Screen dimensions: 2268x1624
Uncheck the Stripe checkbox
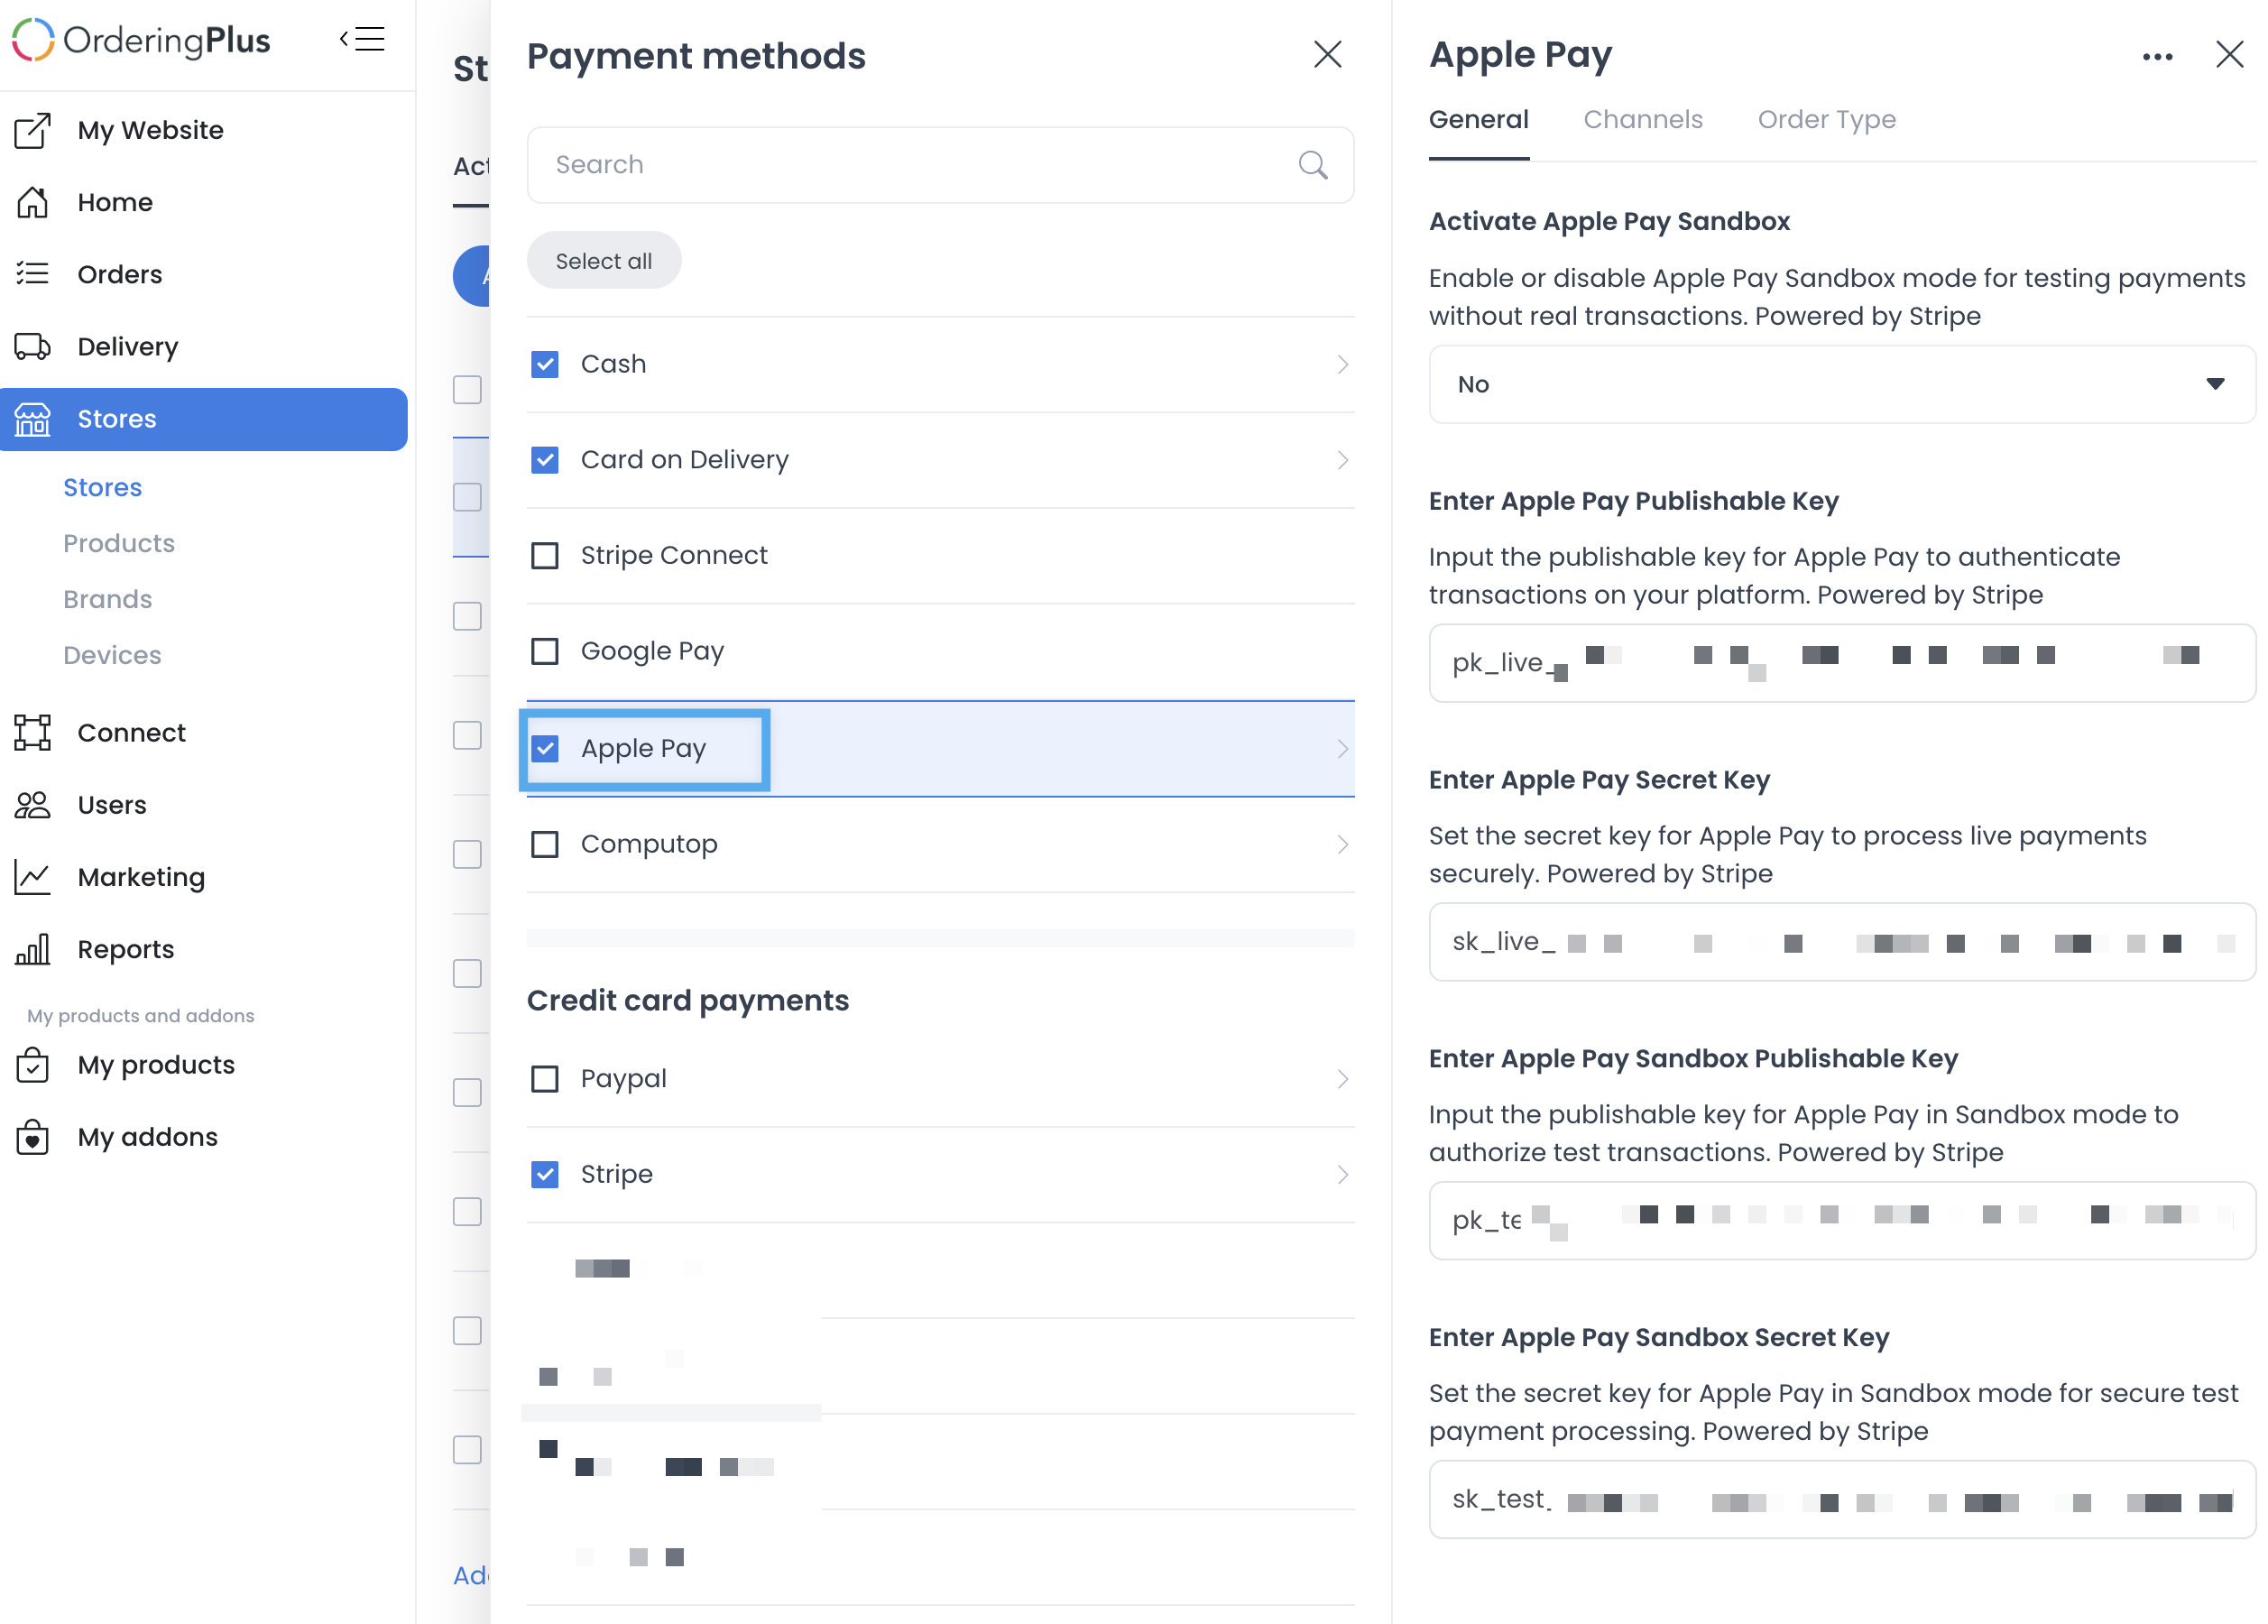(545, 1174)
